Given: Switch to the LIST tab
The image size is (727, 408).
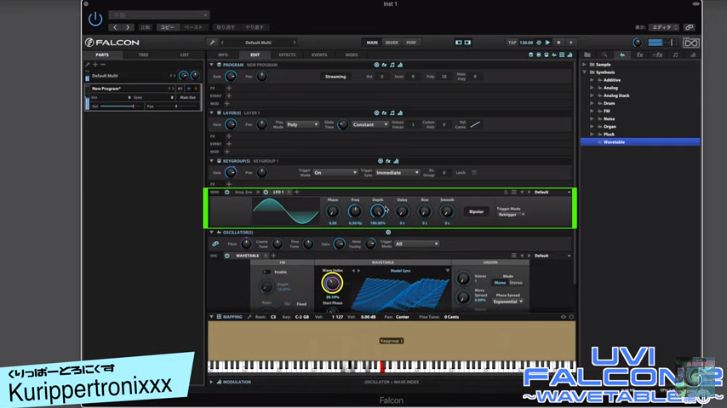Looking at the screenshot, I should pos(184,55).
